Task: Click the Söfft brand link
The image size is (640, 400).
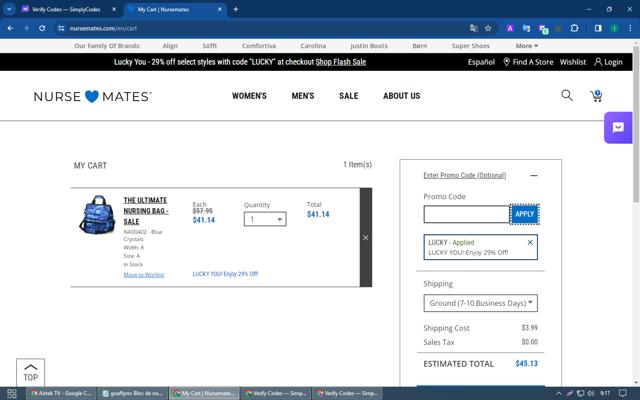Action: pos(210,46)
